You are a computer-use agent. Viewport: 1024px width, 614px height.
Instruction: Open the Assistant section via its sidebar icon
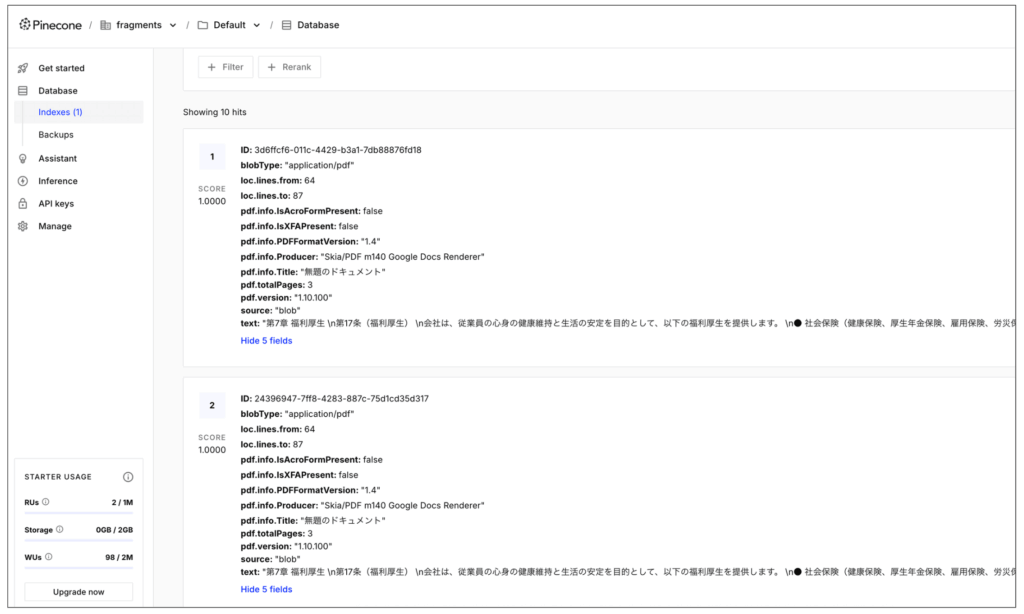[x=22, y=158]
